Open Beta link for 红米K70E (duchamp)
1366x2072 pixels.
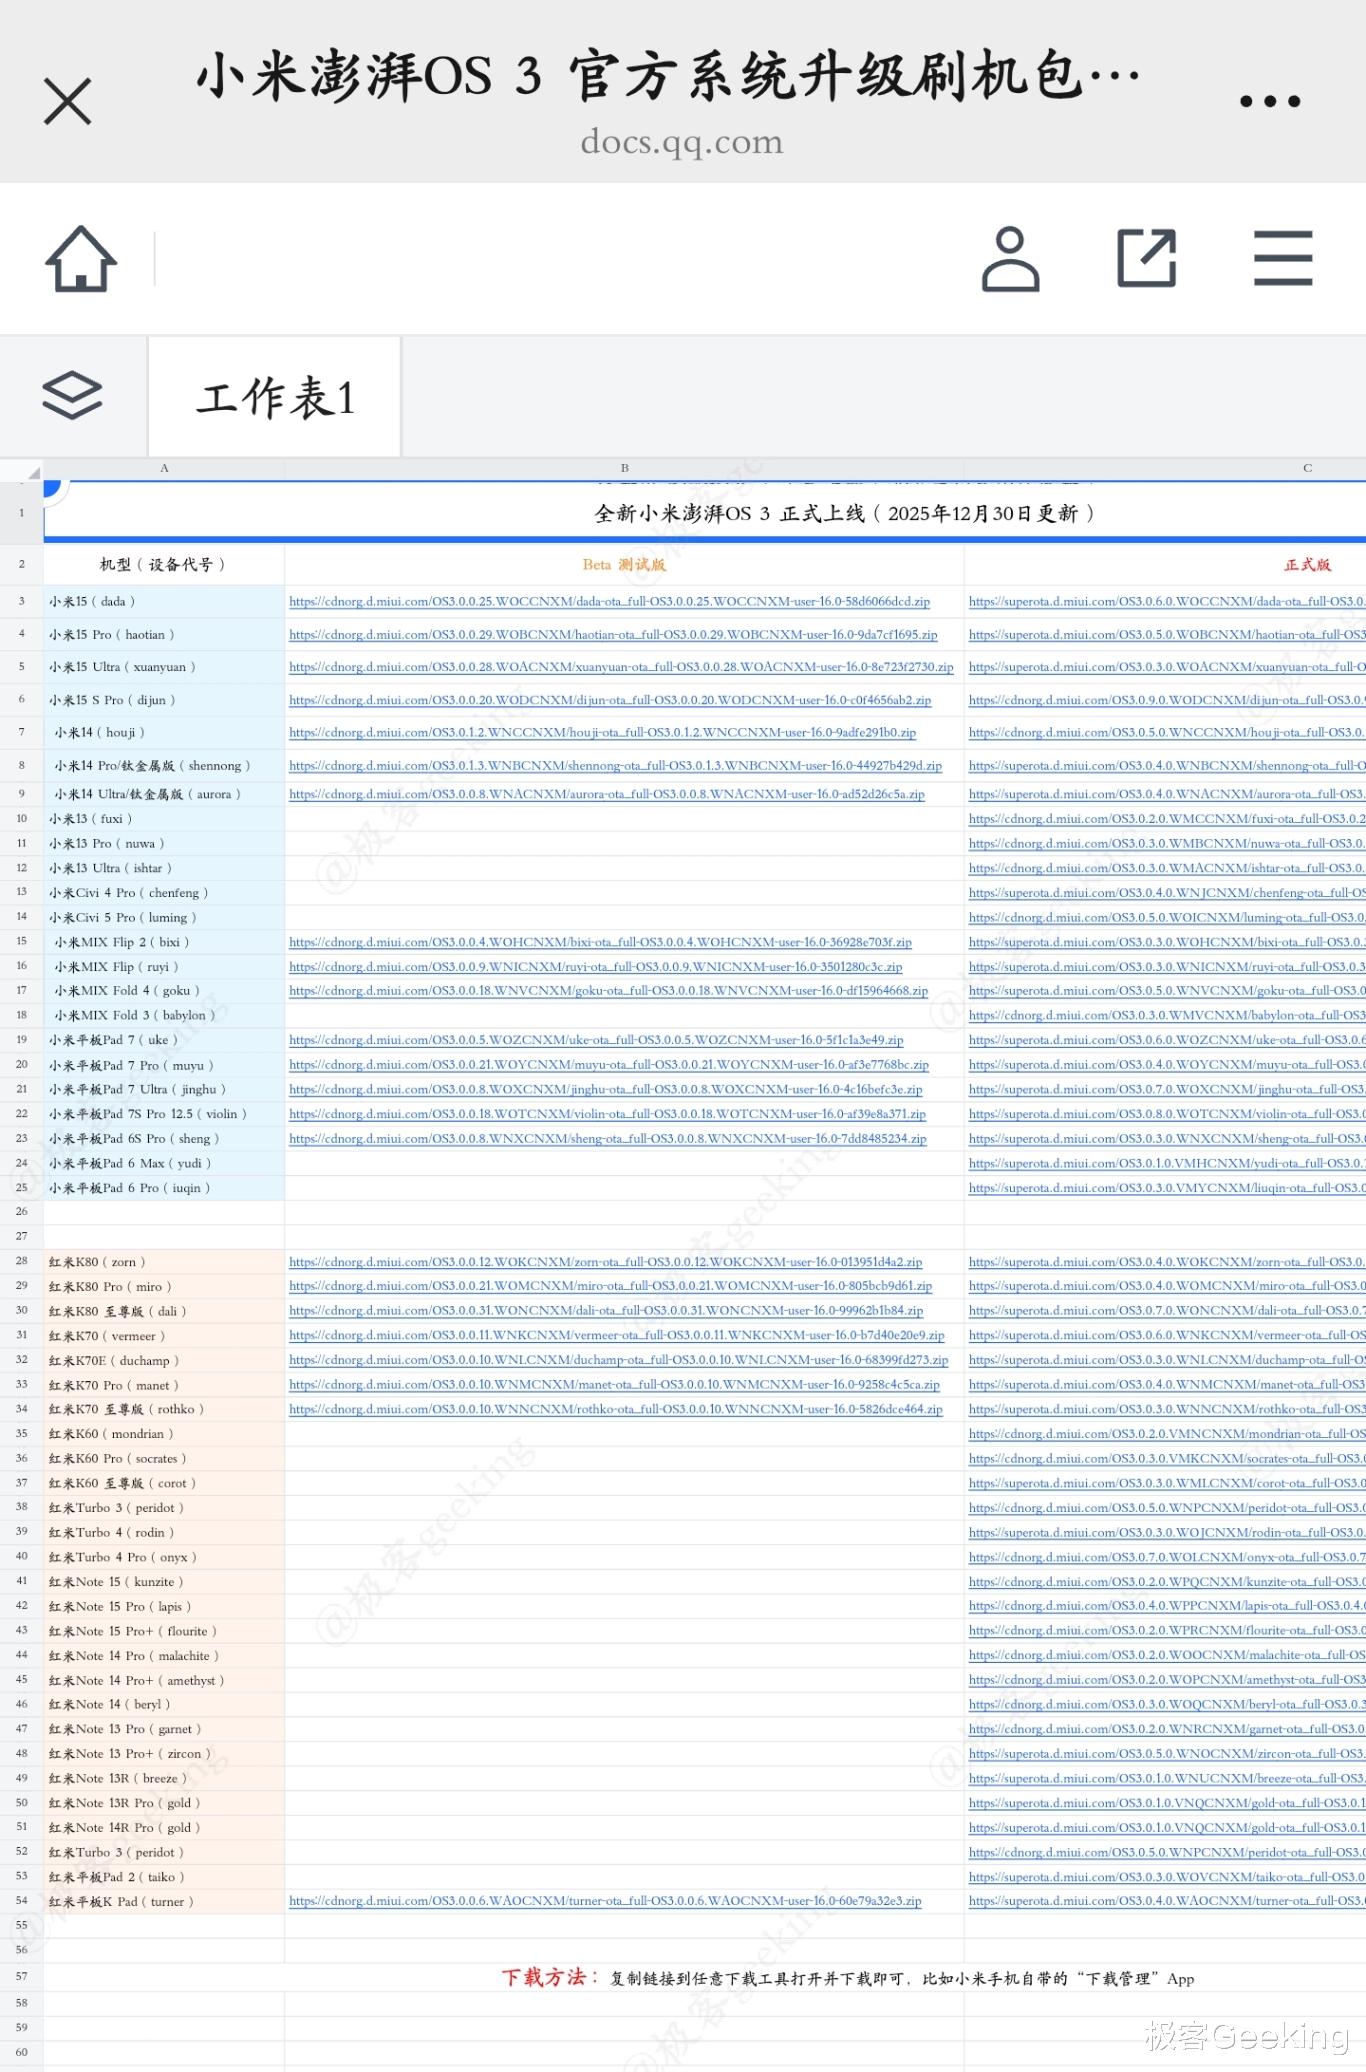(x=619, y=1360)
